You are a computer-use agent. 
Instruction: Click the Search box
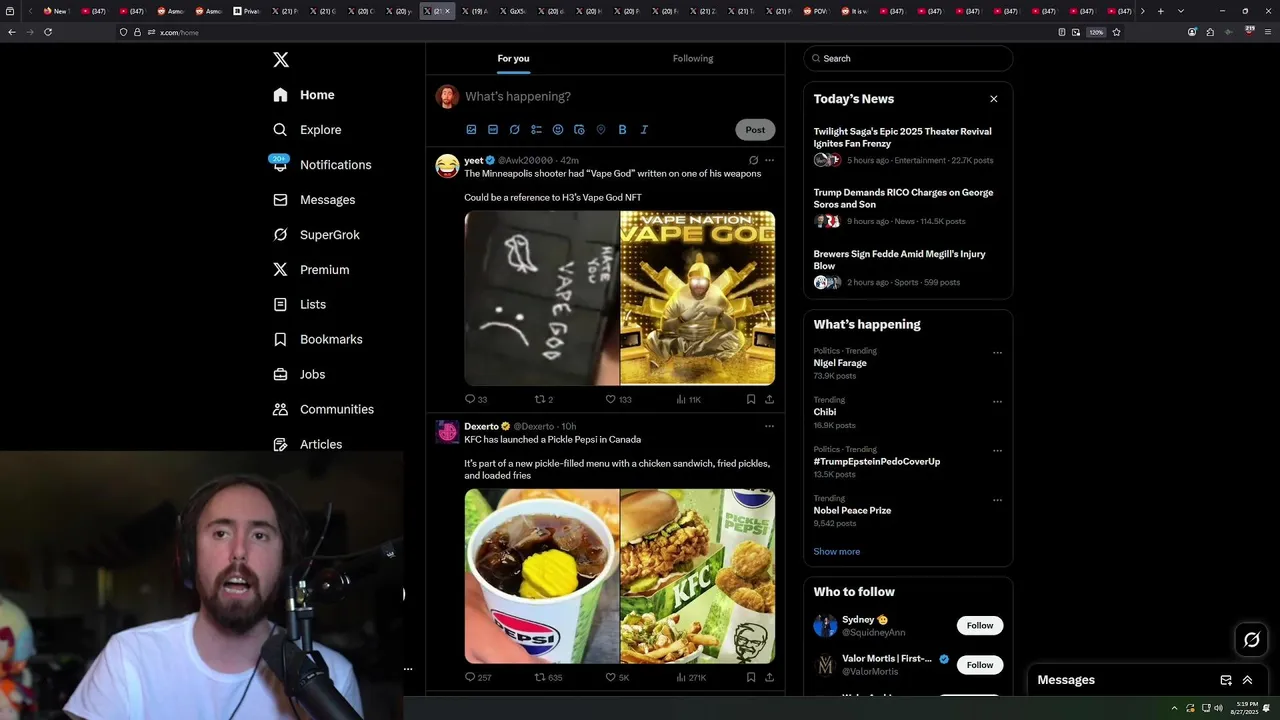pyautogui.click(x=908, y=58)
